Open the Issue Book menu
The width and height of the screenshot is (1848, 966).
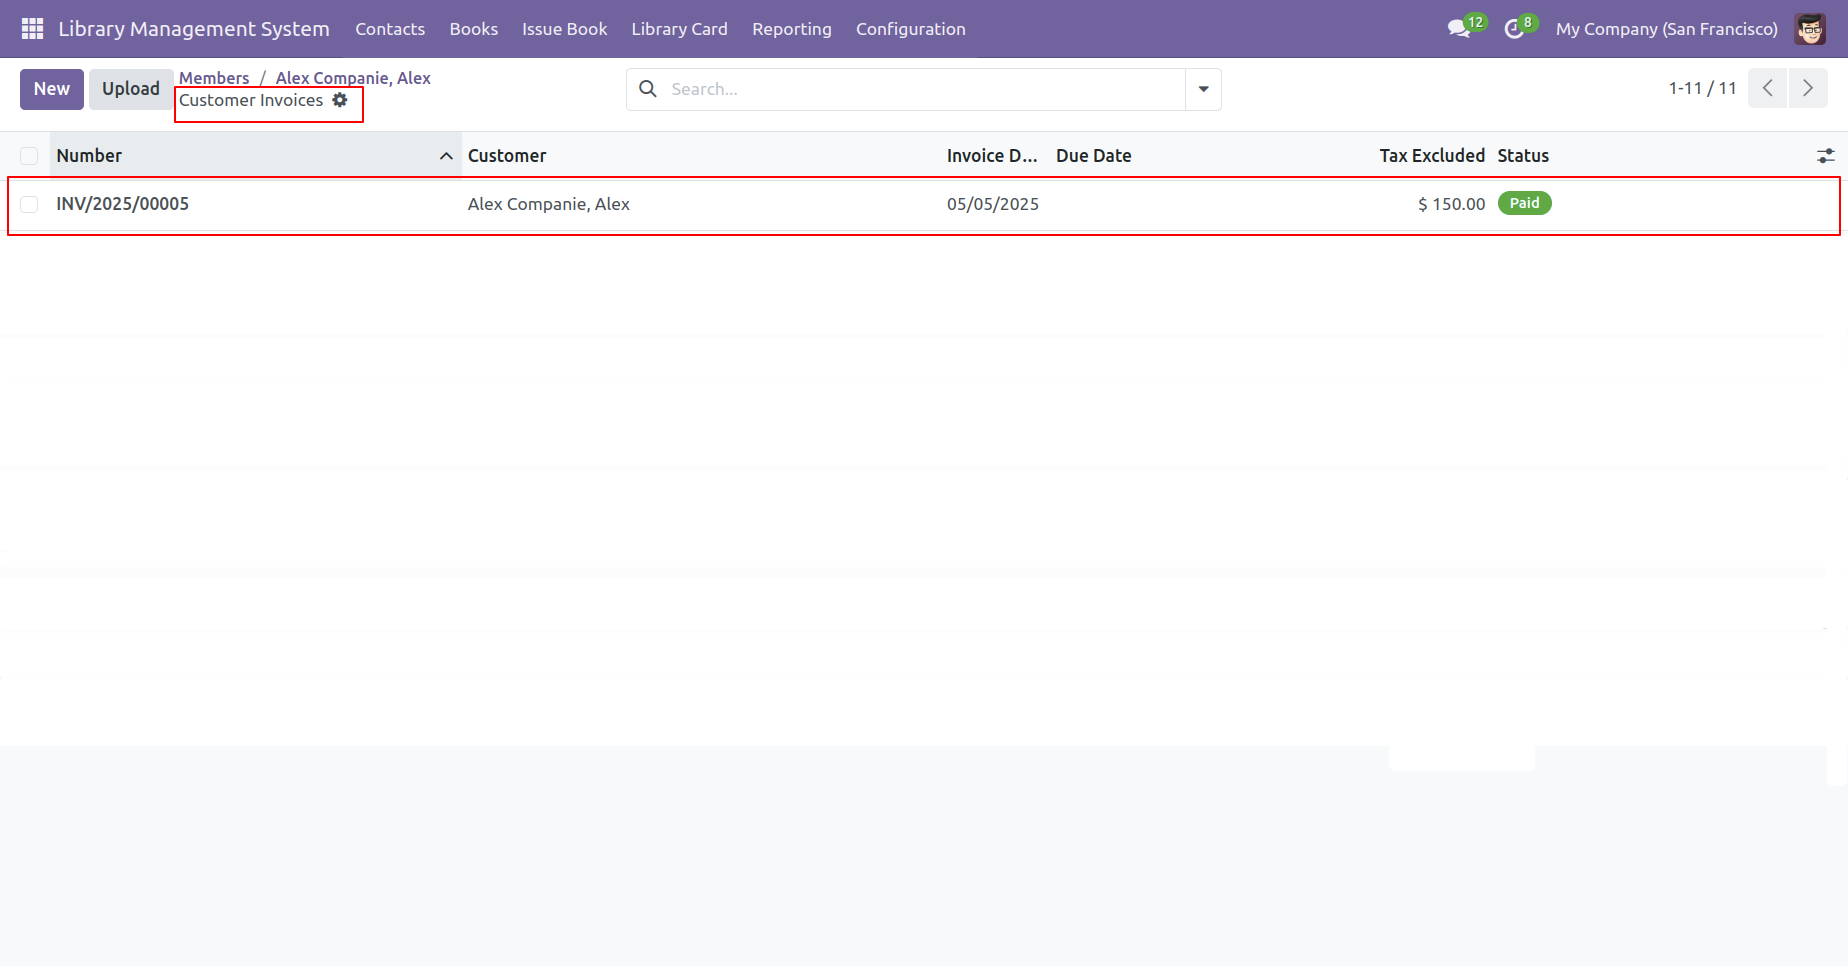(564, 29)
